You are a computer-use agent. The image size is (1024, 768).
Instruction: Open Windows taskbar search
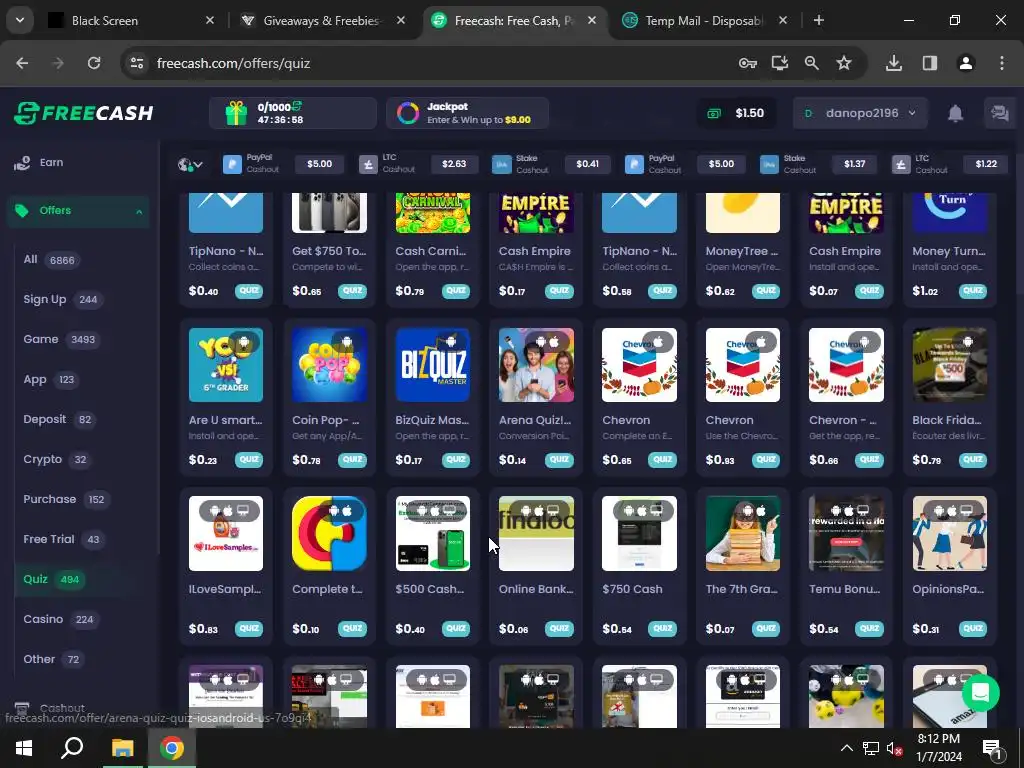pos(72,748)
